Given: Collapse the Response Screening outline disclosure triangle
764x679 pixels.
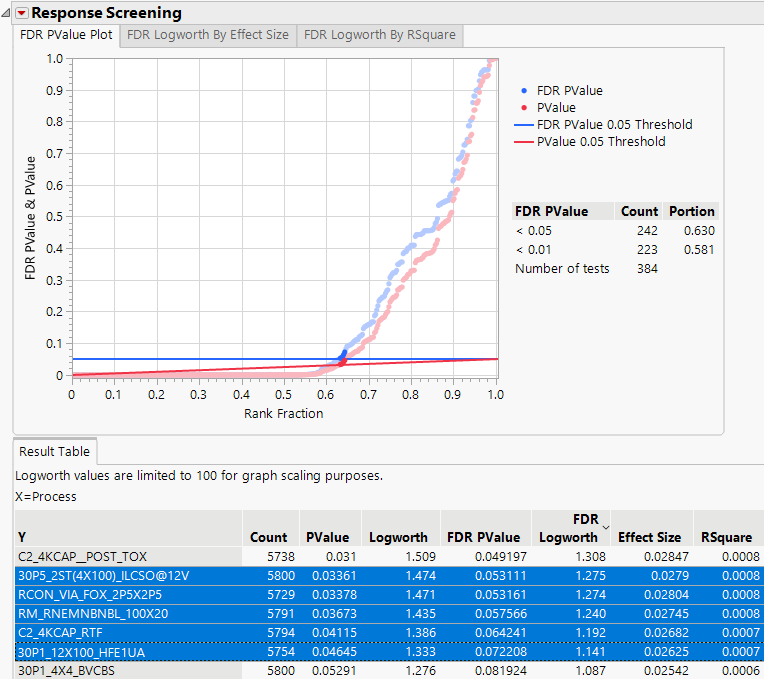Looking at the screenshot, I should [x=7, y=13].
